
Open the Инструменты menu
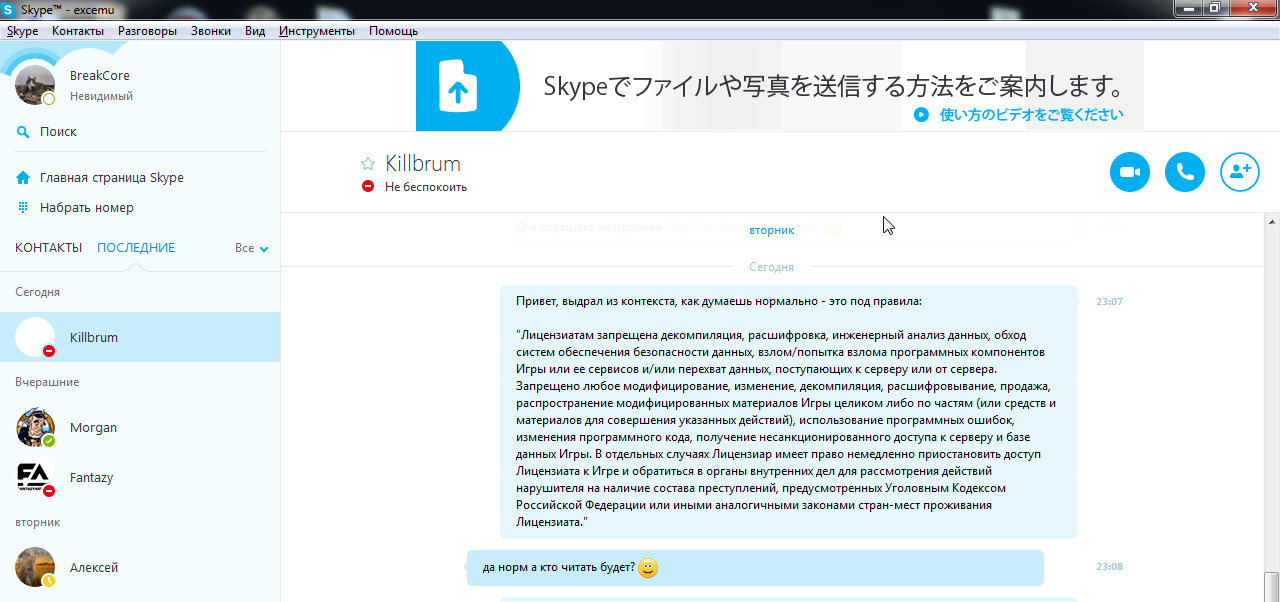click(x=317, y=31)
